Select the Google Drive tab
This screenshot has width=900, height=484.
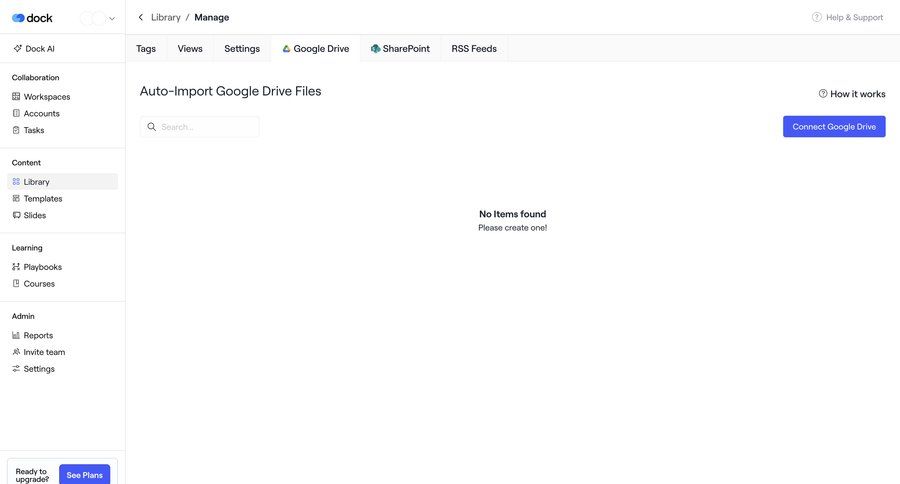316,49
